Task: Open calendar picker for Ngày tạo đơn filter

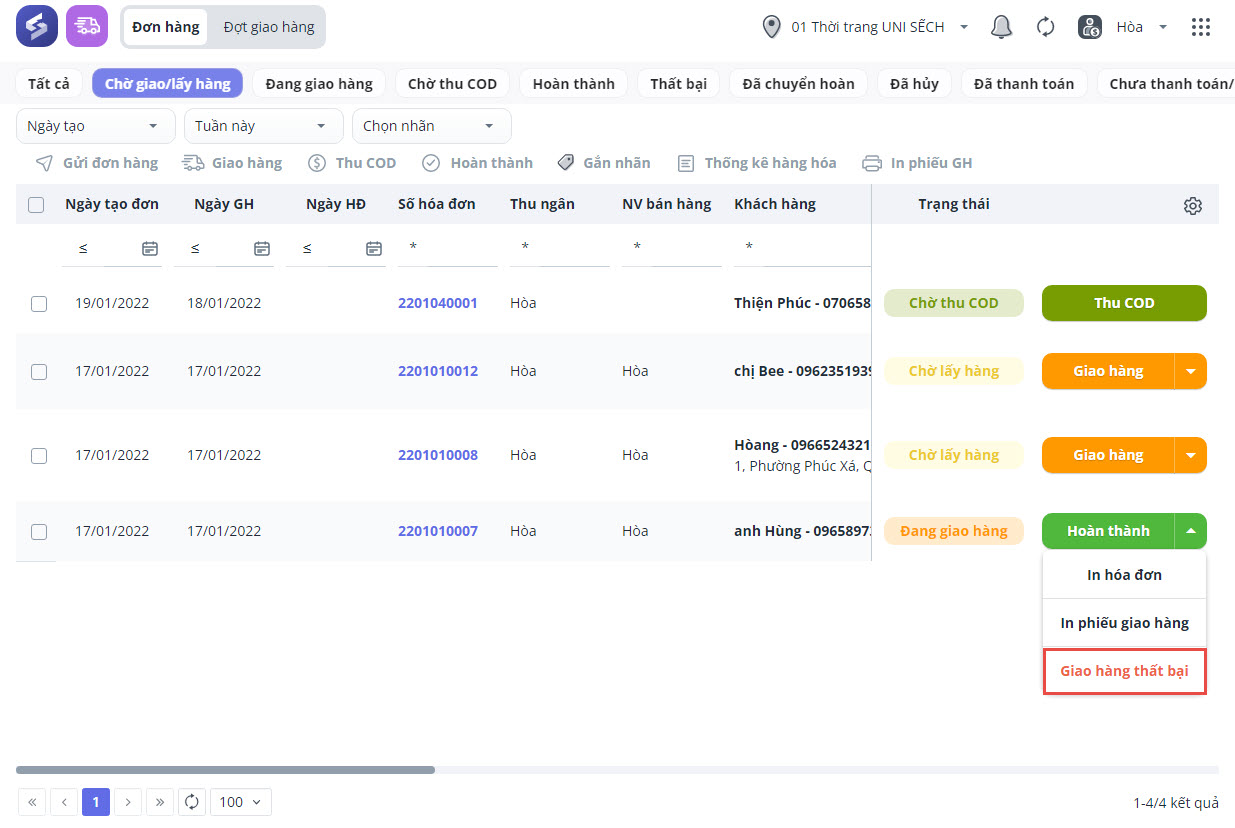Action: (150, 248)
